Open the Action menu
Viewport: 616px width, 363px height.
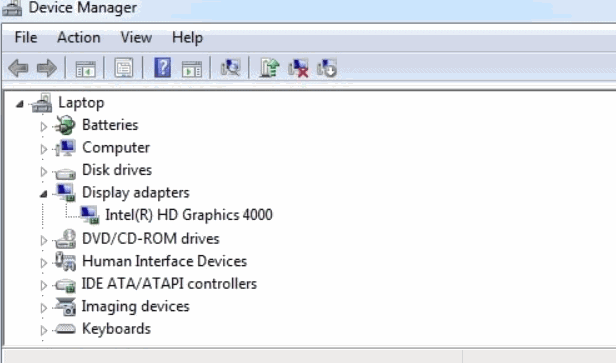[x=79, y=38]
